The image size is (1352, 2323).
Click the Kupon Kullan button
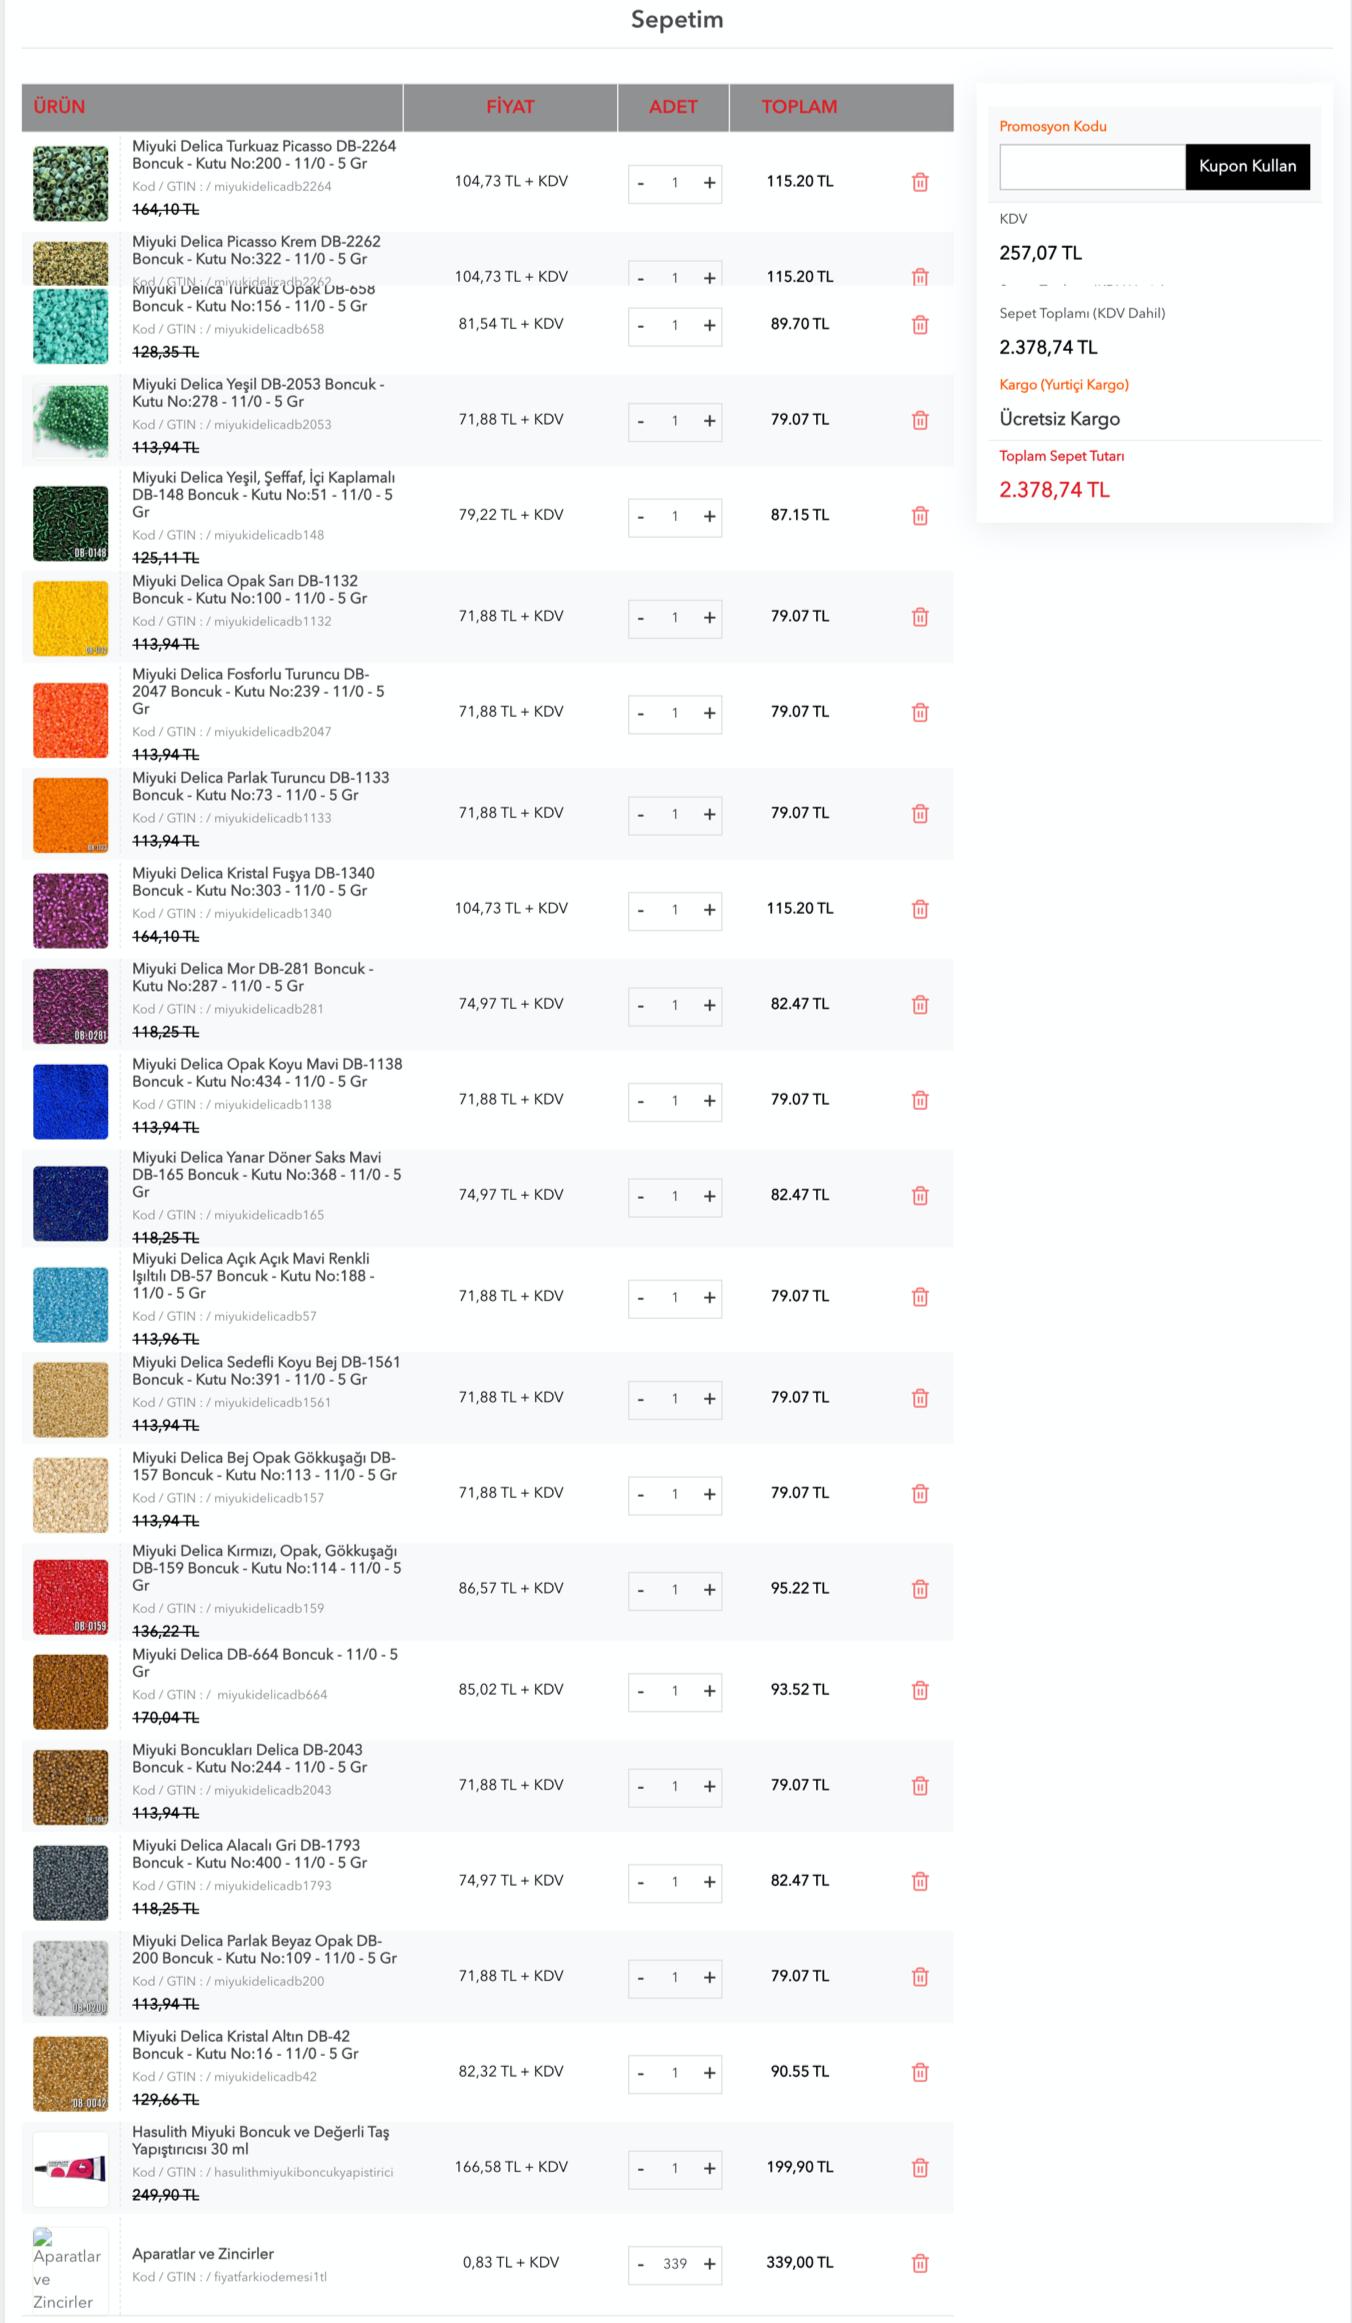click(1247, 166)
